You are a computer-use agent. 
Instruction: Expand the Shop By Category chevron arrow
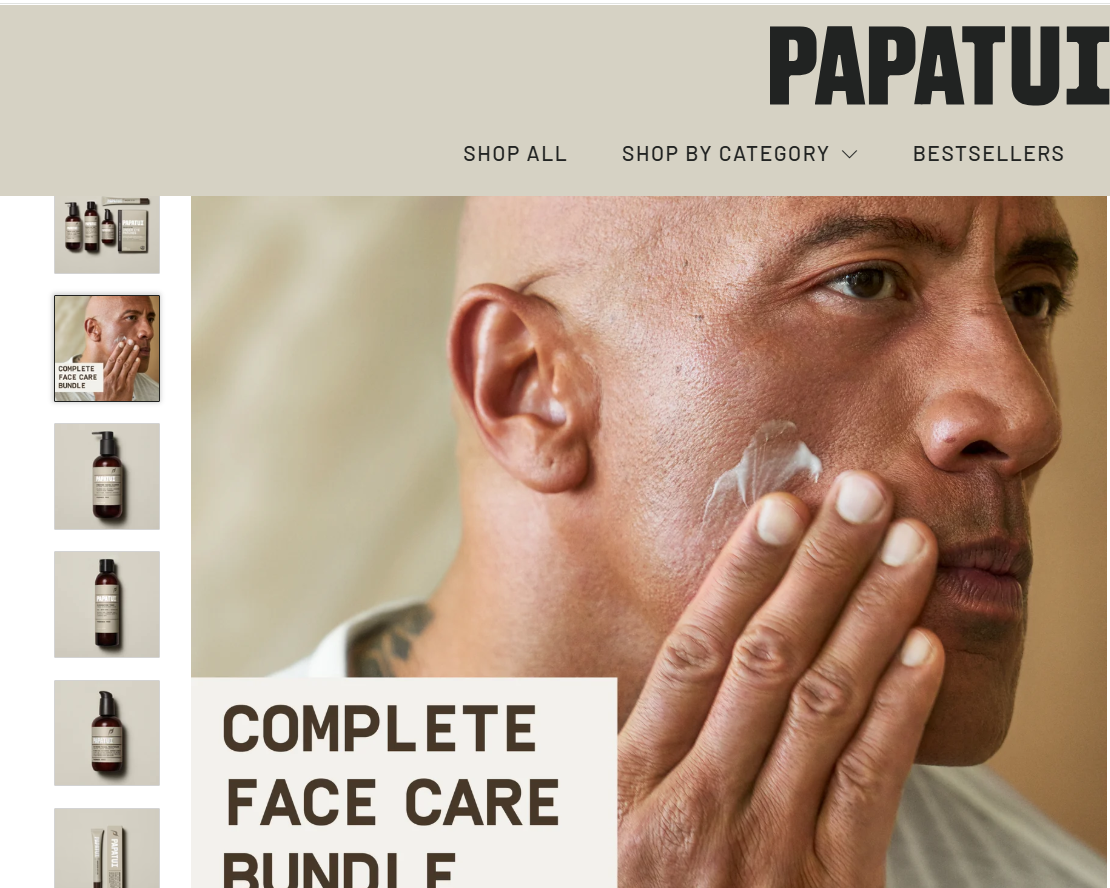pos(850,154)
